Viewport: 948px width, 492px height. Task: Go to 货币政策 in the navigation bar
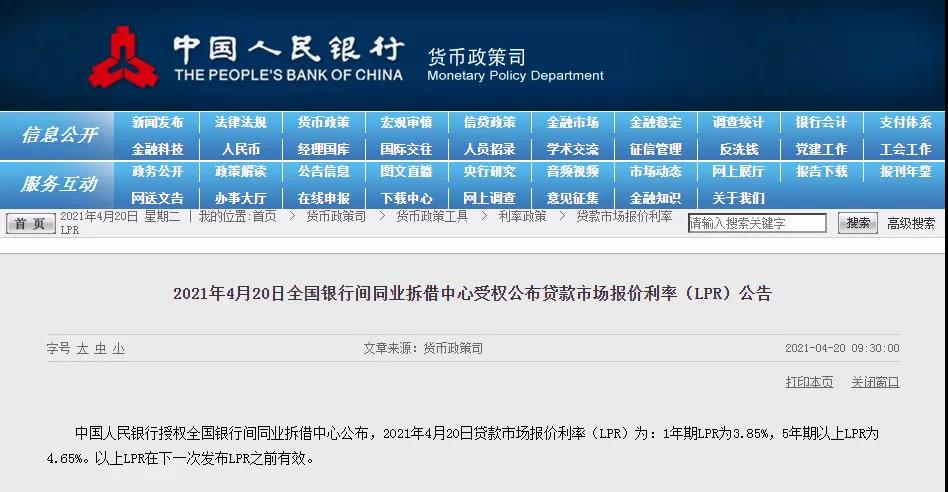[323, 123]
